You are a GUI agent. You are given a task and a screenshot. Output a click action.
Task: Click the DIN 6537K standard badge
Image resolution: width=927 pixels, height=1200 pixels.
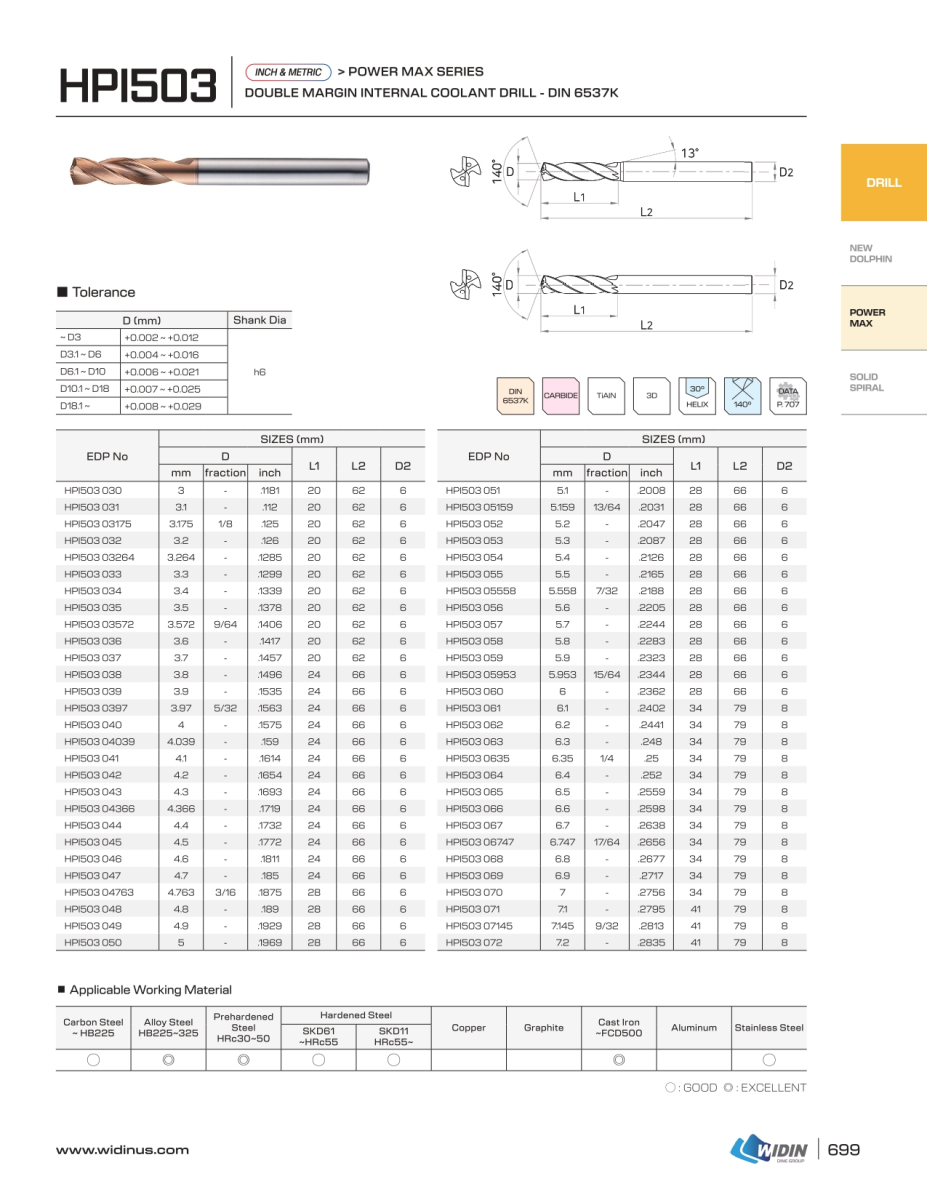tap(516, 395)
